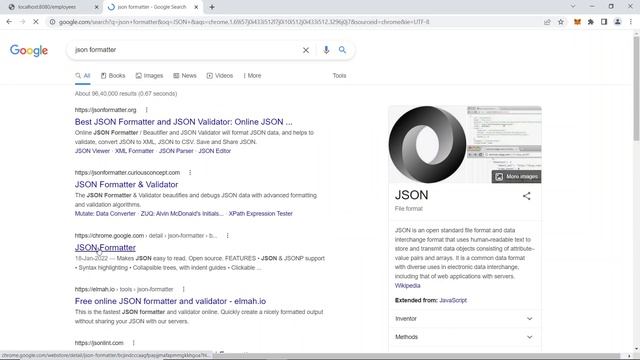Go back using browser back arrow
Screen dimensions: 640x360
(9, 22)
